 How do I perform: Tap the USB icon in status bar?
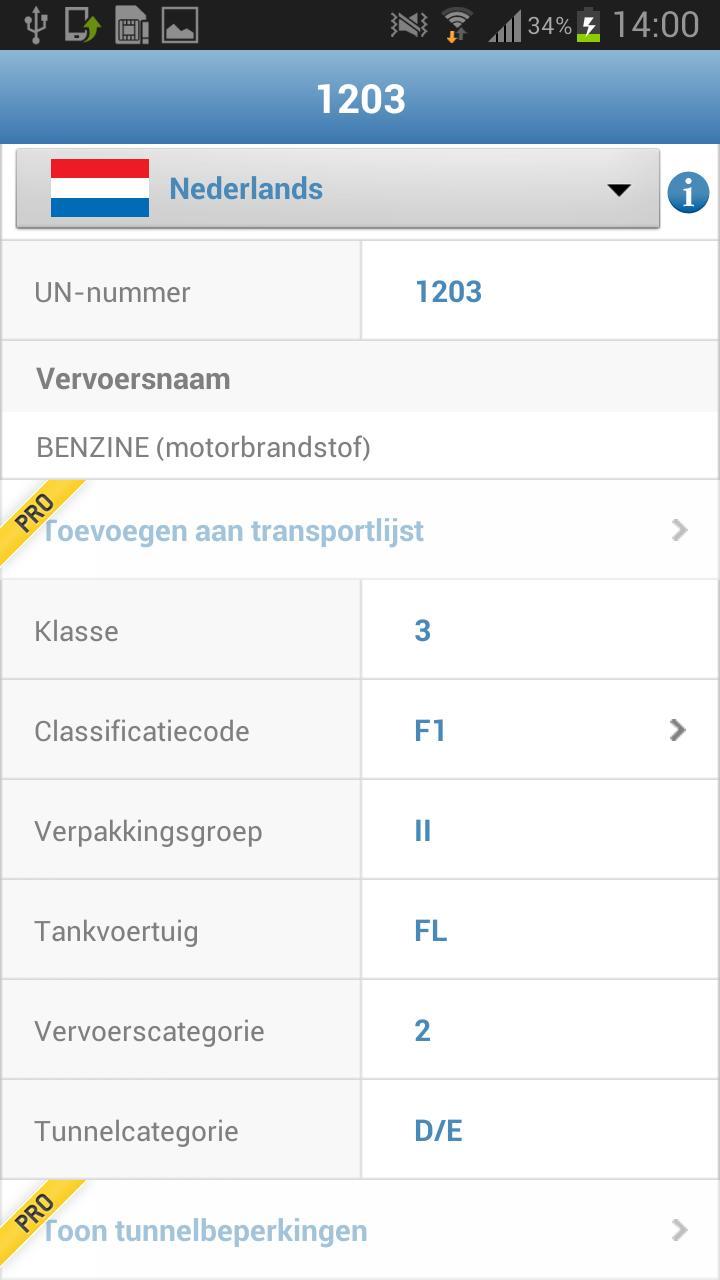point(36,25)
